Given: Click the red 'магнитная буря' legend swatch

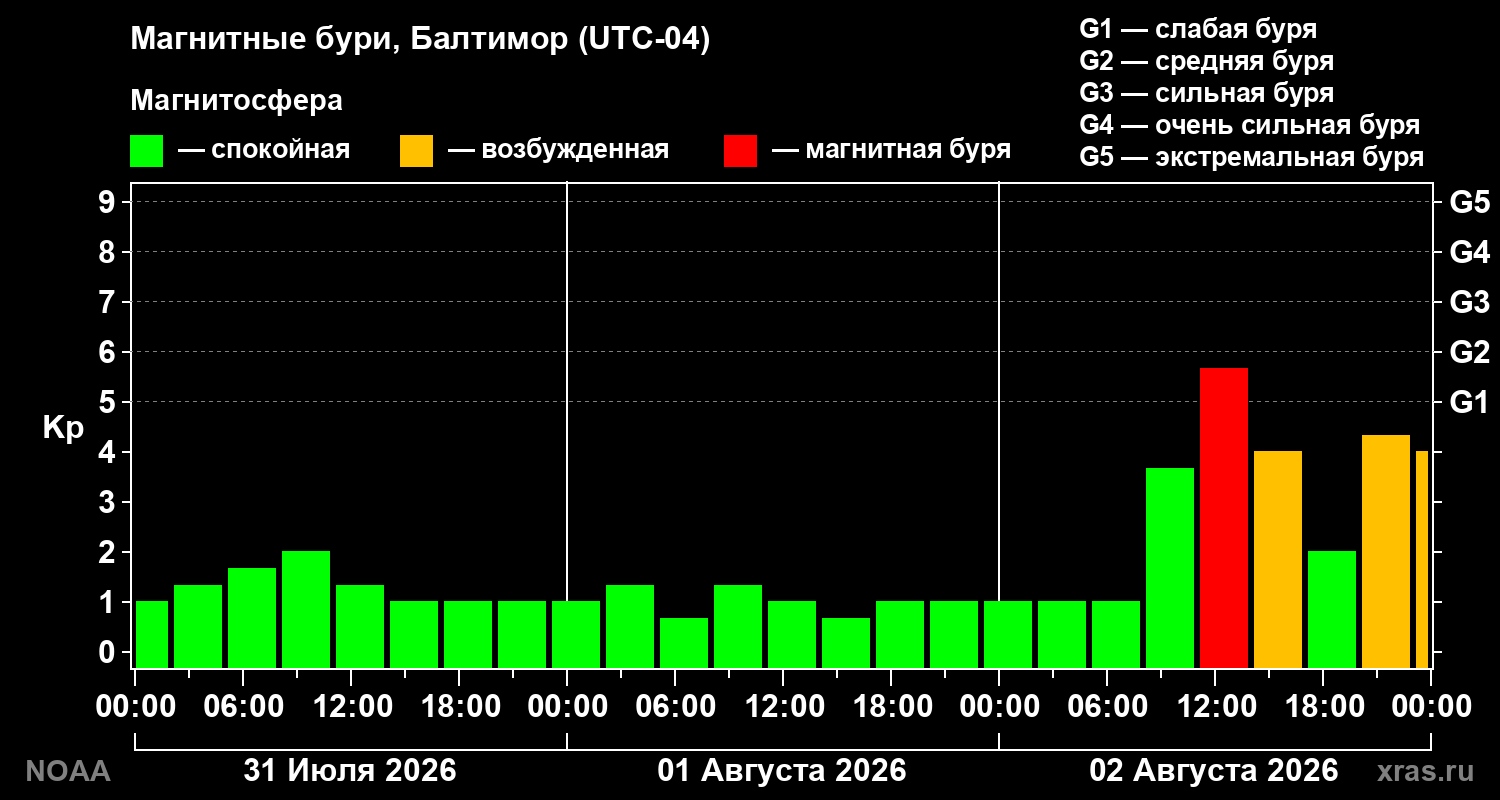Looking at the screenshot, I should (x=740, y=151).
